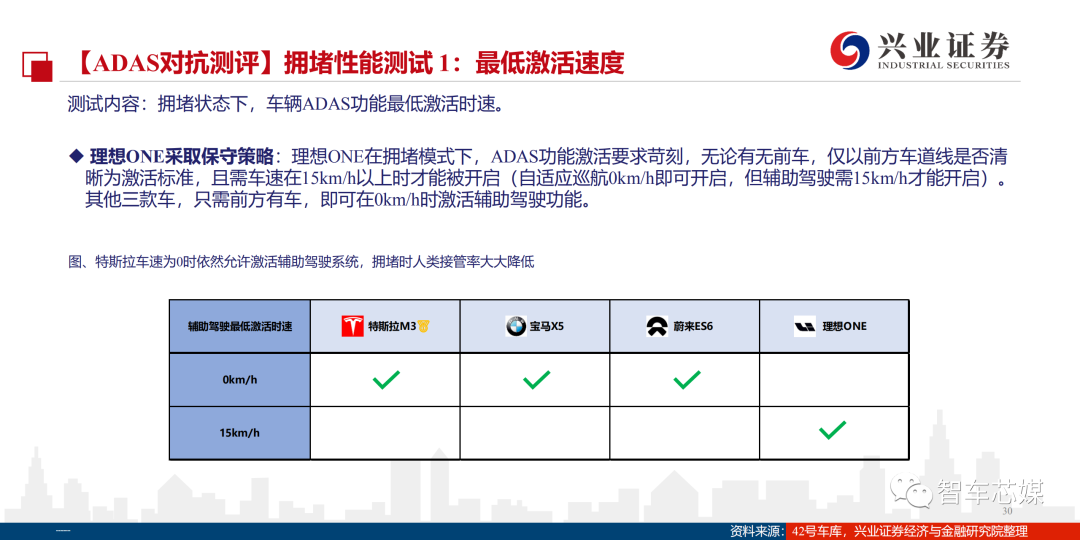Click the 兴业证券 company name text
This screenshot has width=1080, height=540.
(x=944, y=45)
